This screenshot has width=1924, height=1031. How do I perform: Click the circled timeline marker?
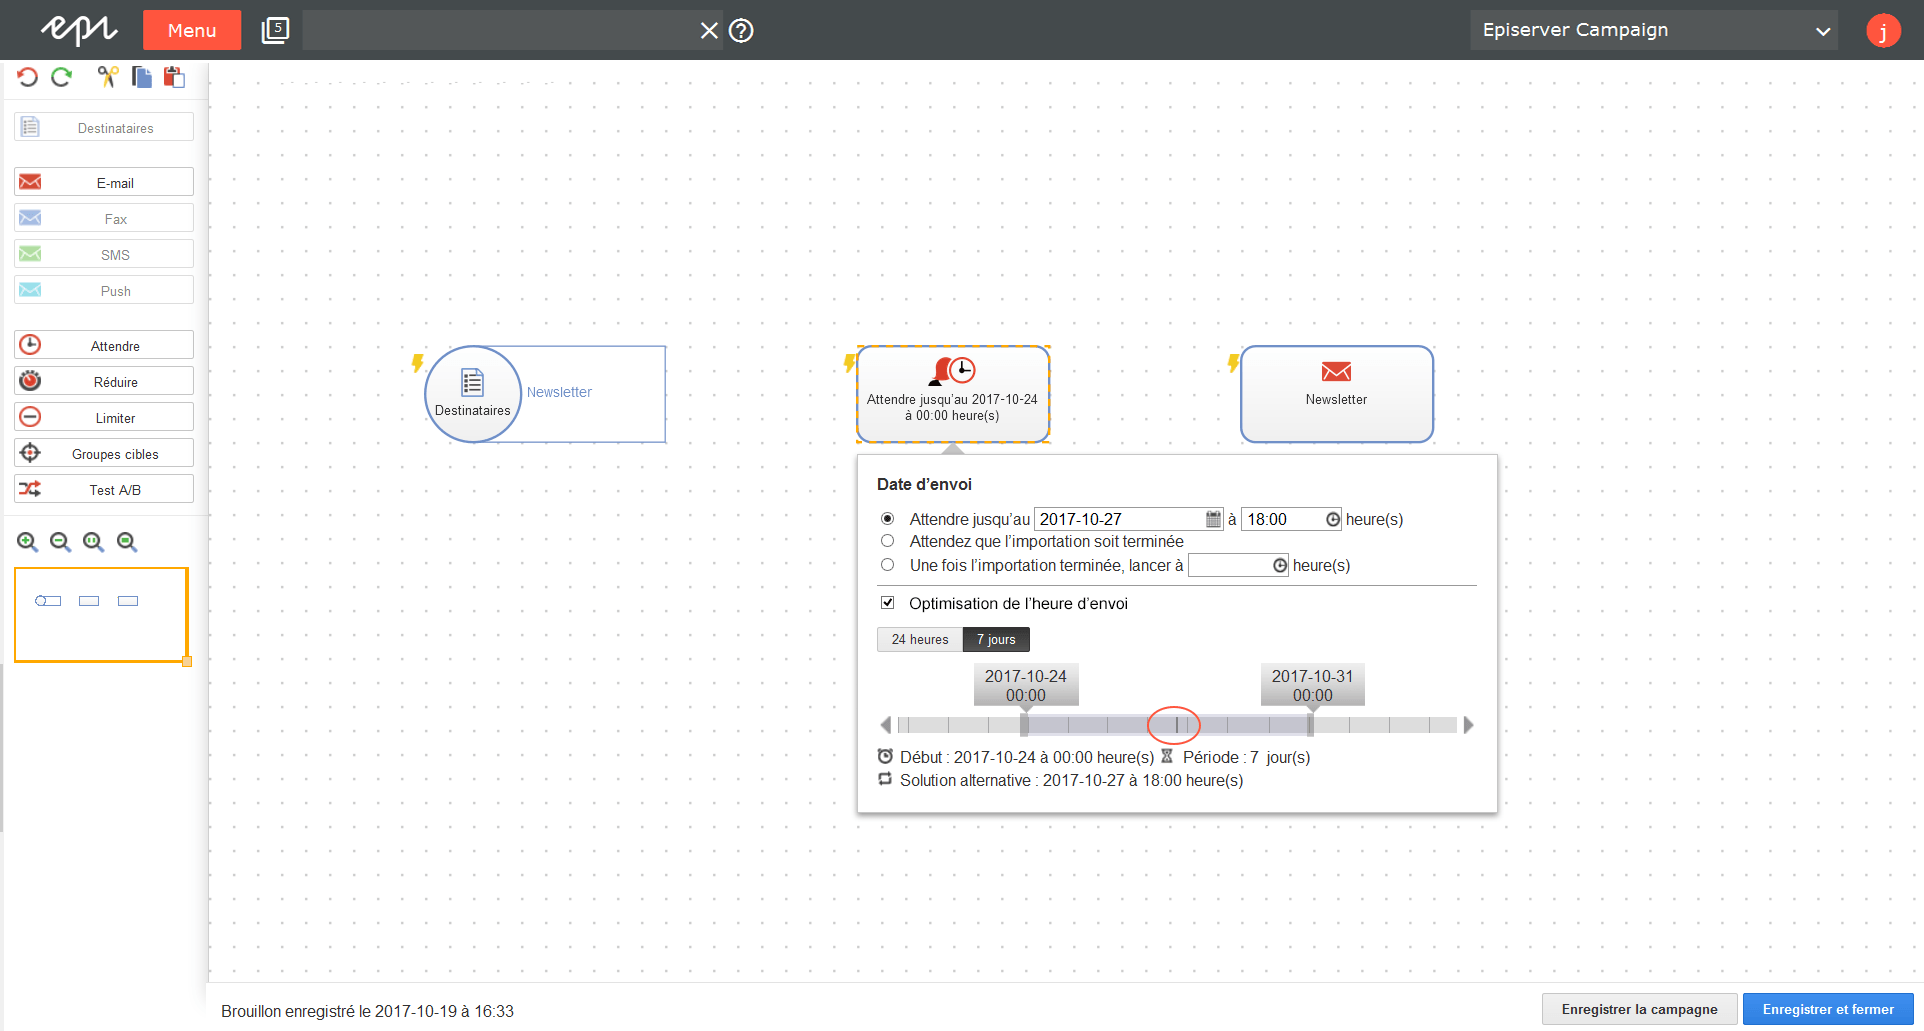pos(1176,725)
